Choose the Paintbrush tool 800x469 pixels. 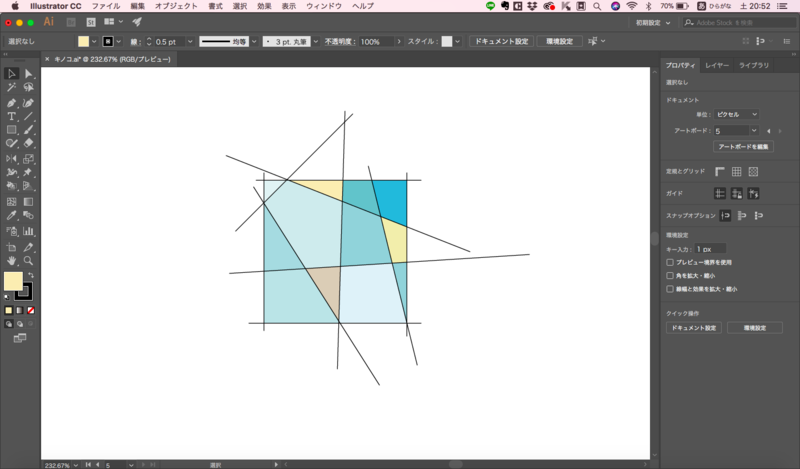[28, 130]
